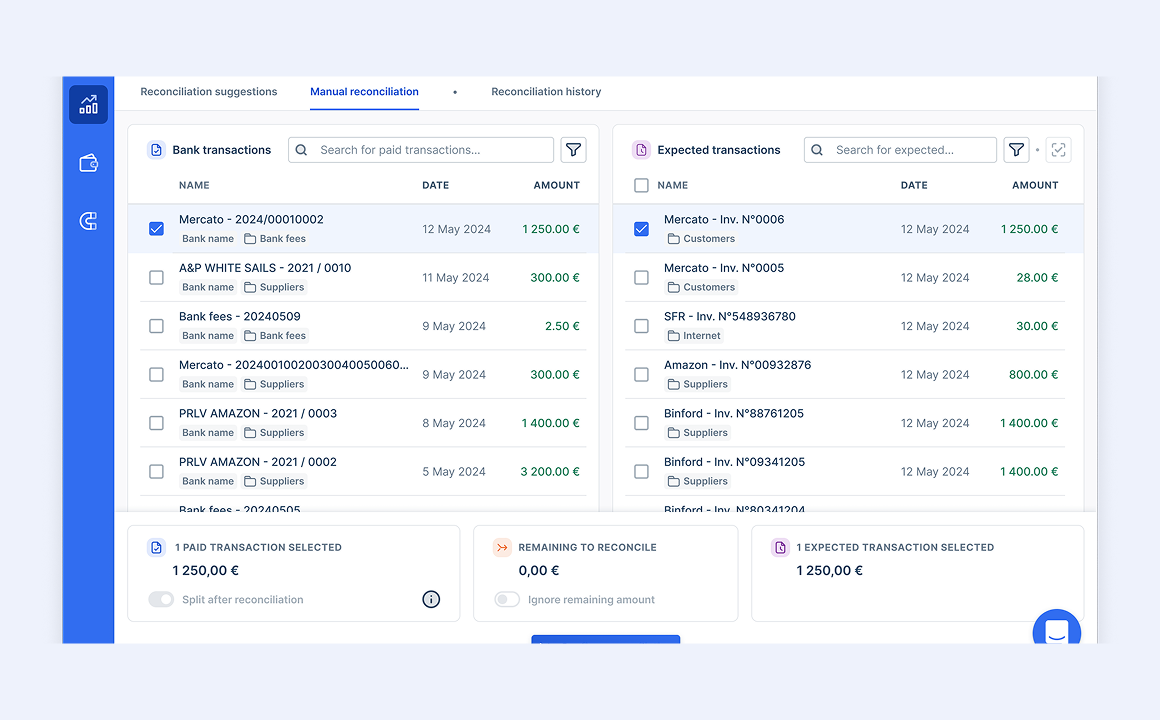Image resolution: width=1160 pixels, height=720 pixels.
Task: Switch to Reconciliation suggestions tab
Action: pos(208,92)
